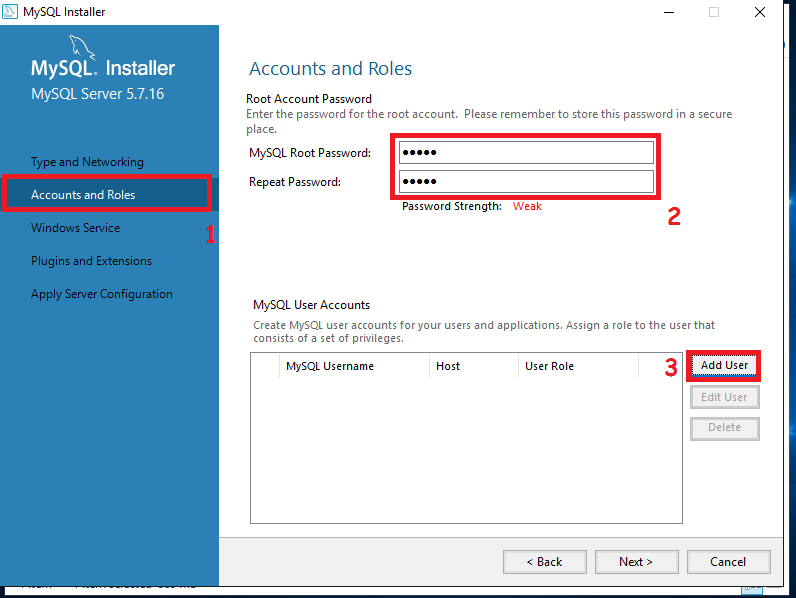Click the MySQL Installer title bar icon

[x=10, y=11]
